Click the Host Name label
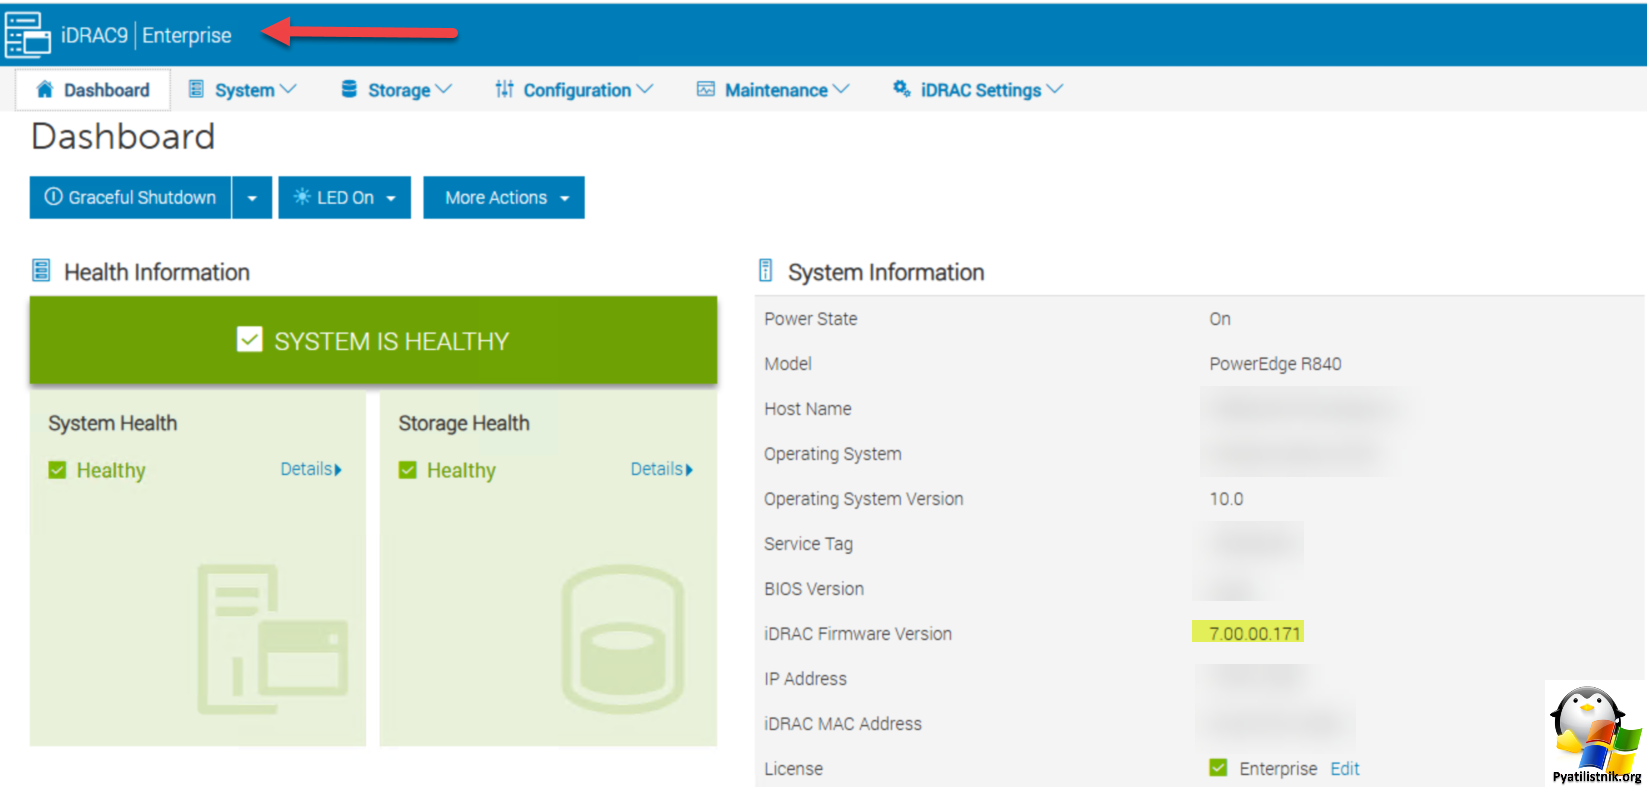The height and width of the screenshot is (787, 1647). pyautogui.click(x=808, y=409)
